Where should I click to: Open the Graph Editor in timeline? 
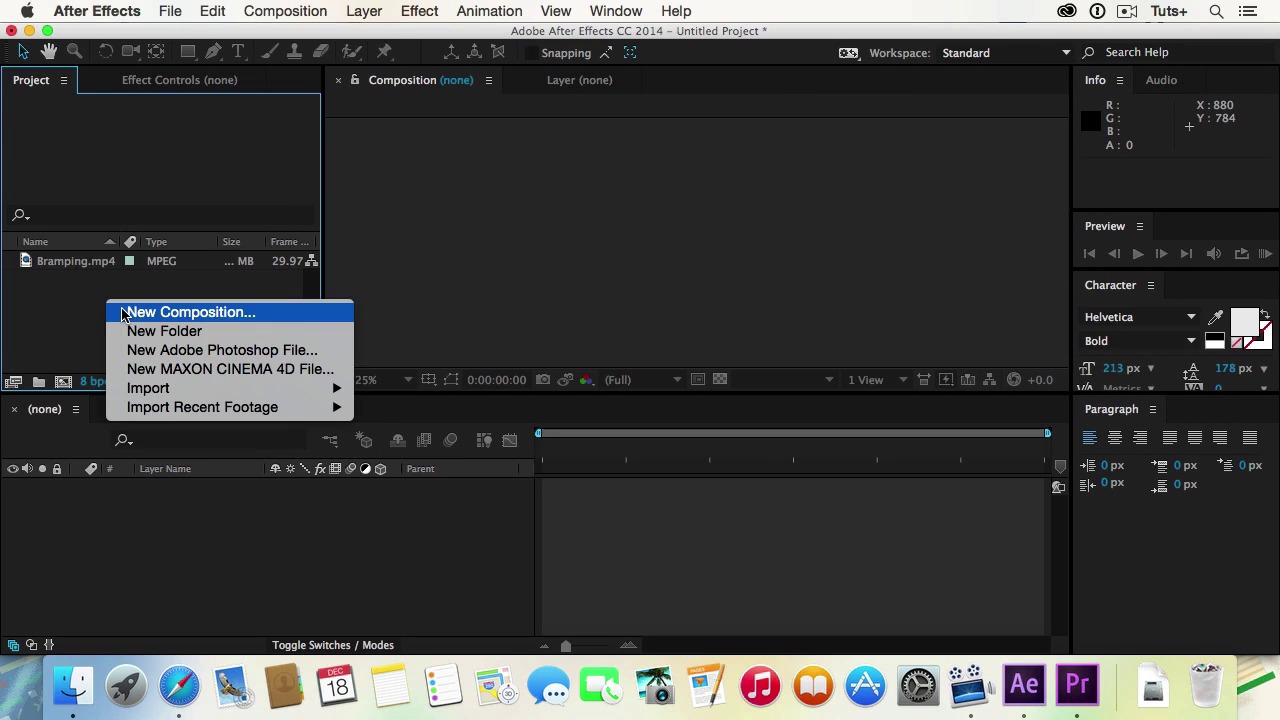[510, 440]
